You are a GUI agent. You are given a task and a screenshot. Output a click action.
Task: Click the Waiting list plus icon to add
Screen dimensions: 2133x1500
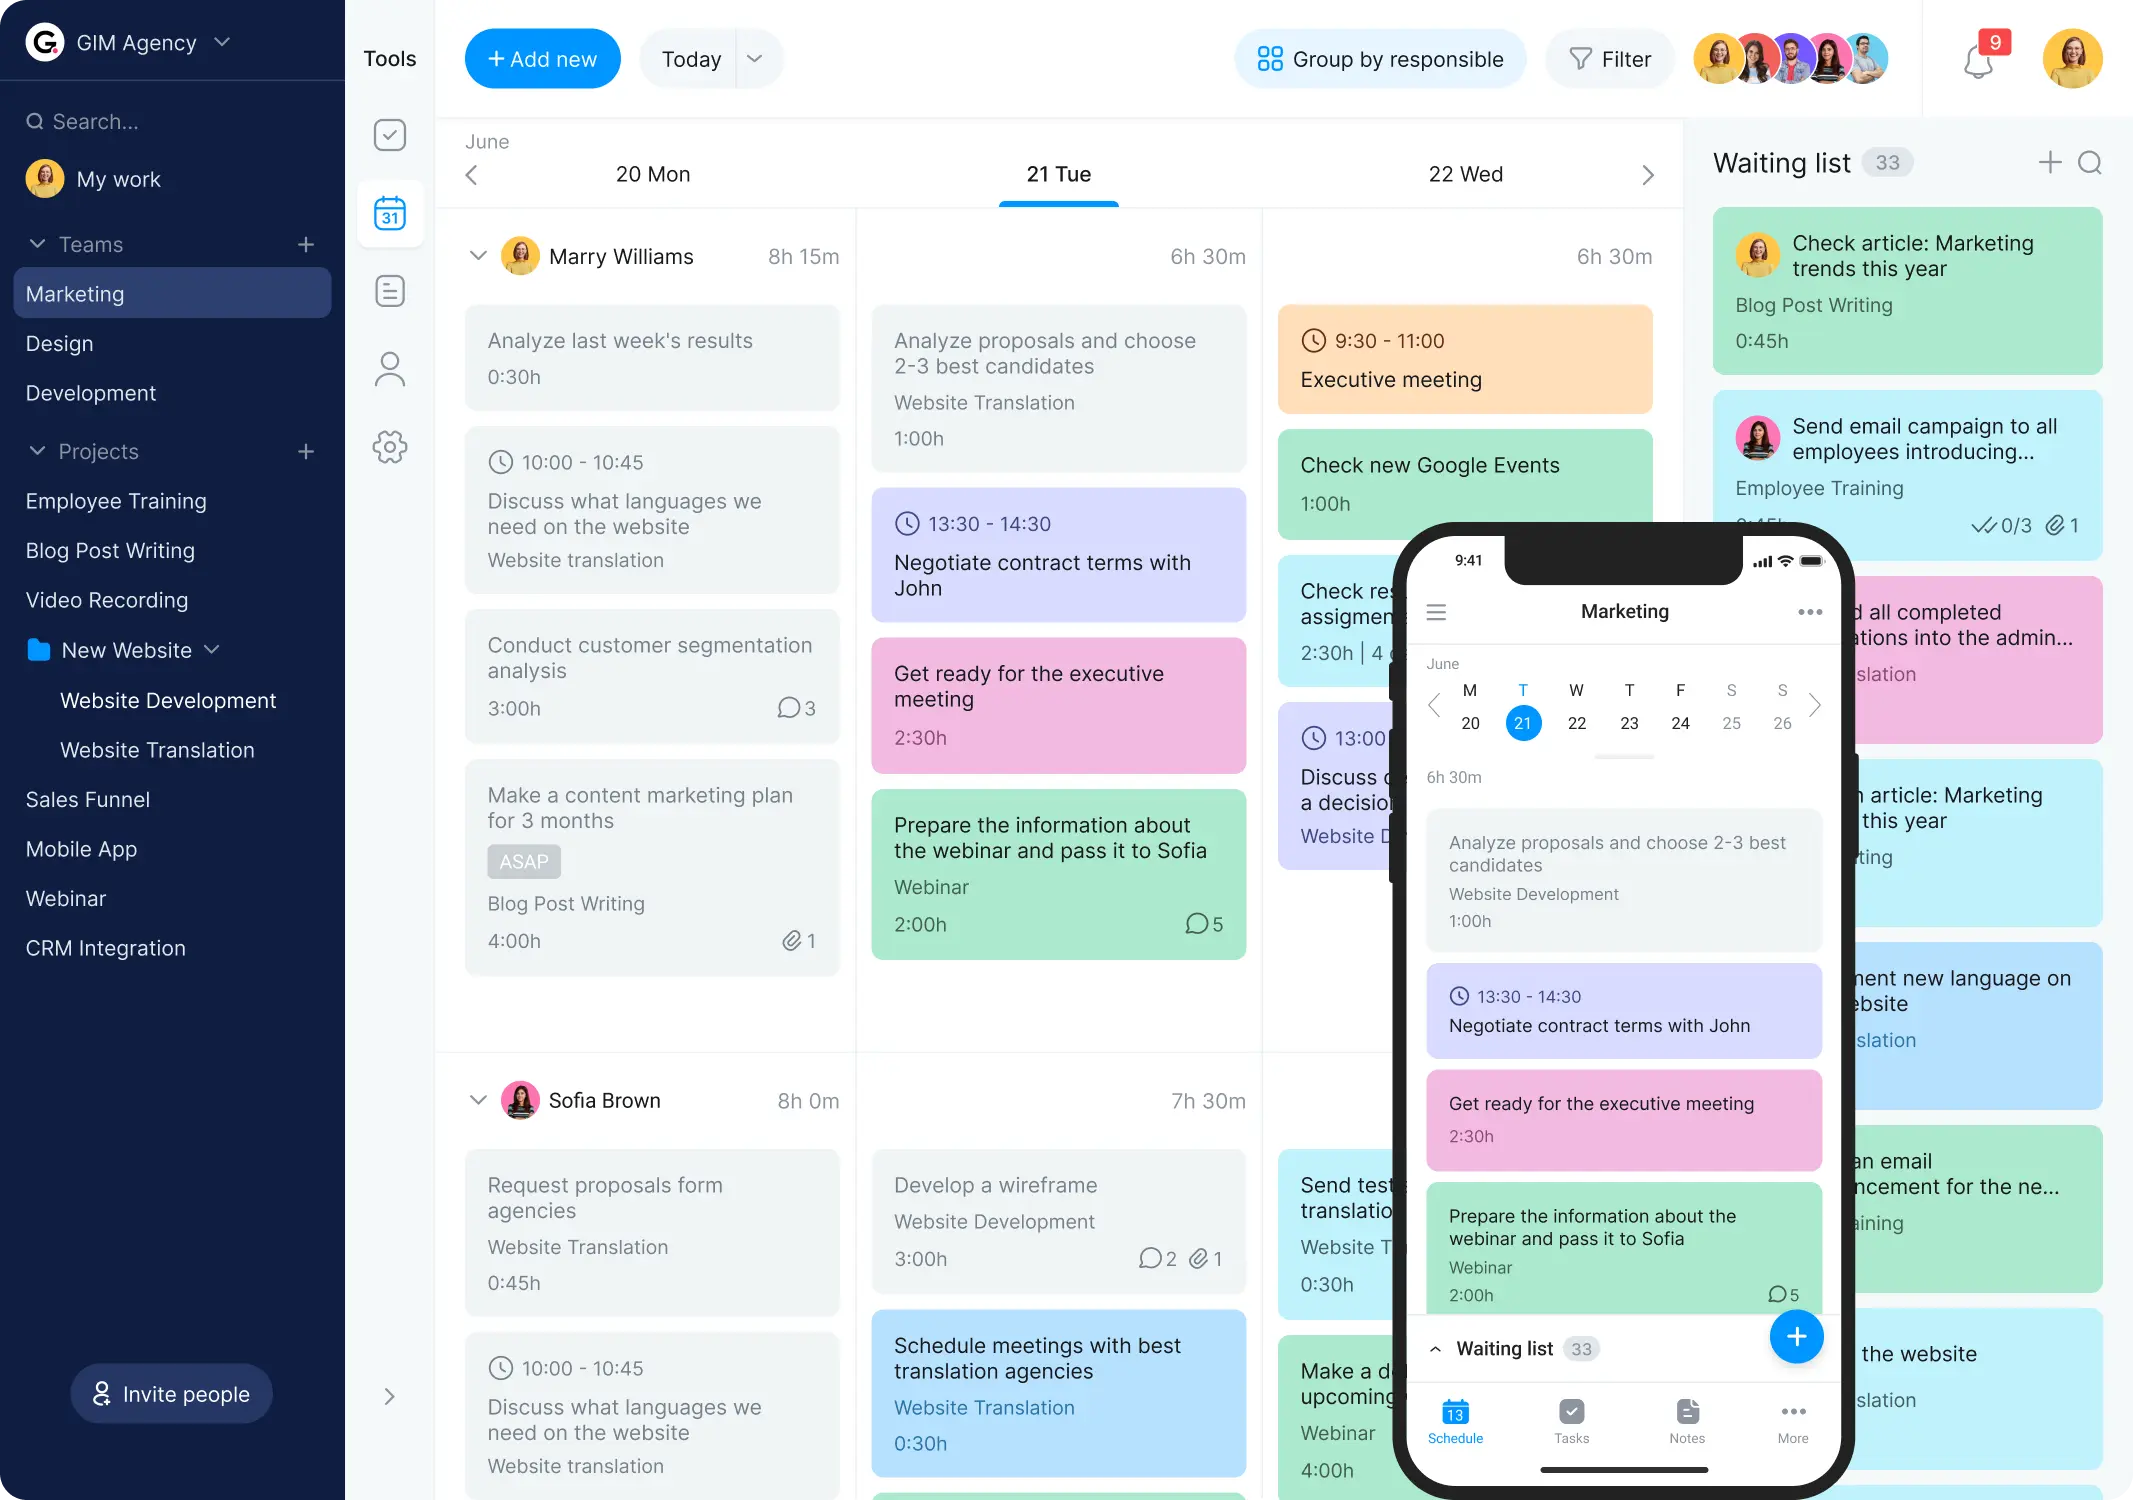pos(2049,162)
